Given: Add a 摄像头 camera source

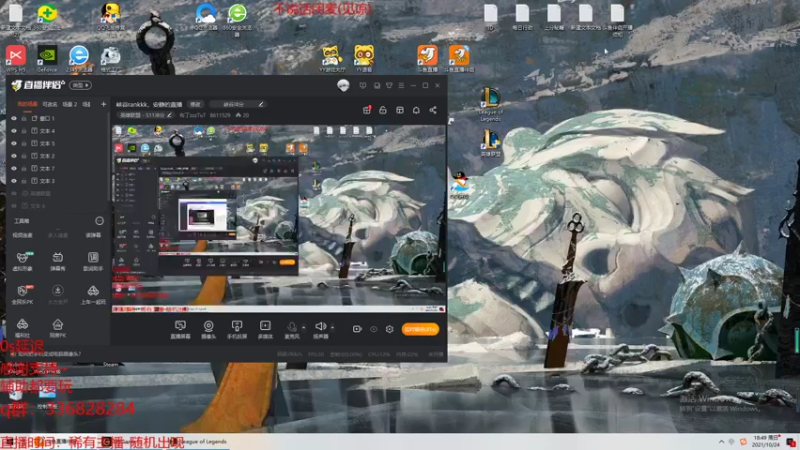Looking at the screenshot, I should click(209, 330).
